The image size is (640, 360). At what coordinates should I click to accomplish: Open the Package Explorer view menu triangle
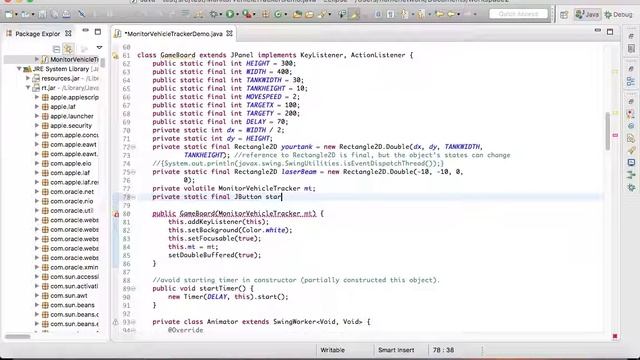(99, 48)
